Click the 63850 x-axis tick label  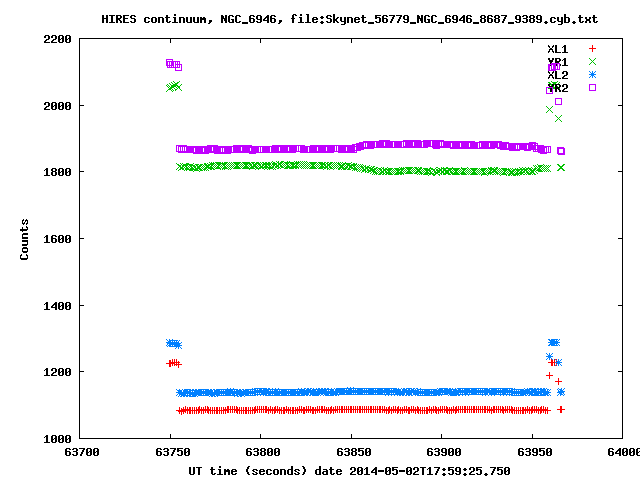click(x=353, y=452)
